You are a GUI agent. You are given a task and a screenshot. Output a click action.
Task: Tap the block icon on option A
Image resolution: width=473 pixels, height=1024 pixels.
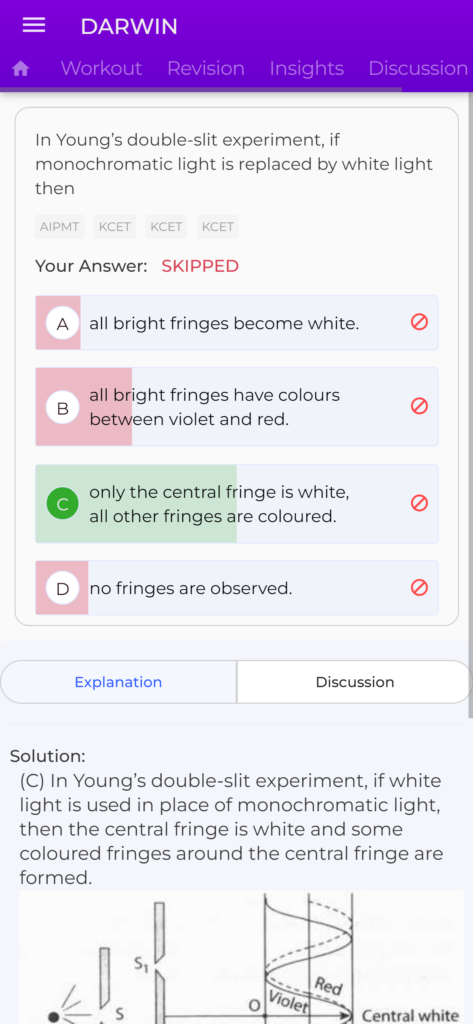click(419, 322)
